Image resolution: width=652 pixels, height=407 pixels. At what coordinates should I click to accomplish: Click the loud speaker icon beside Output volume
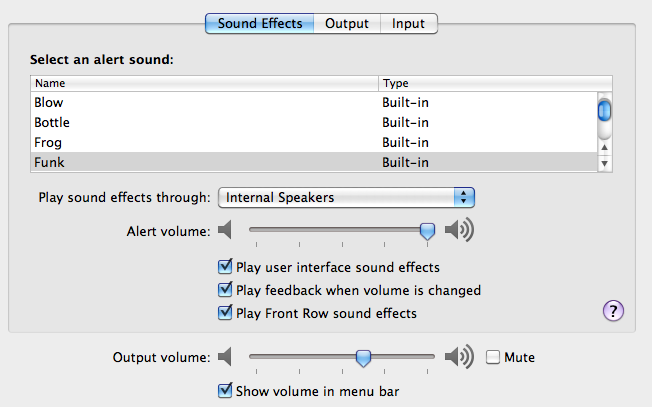[459, 357]
